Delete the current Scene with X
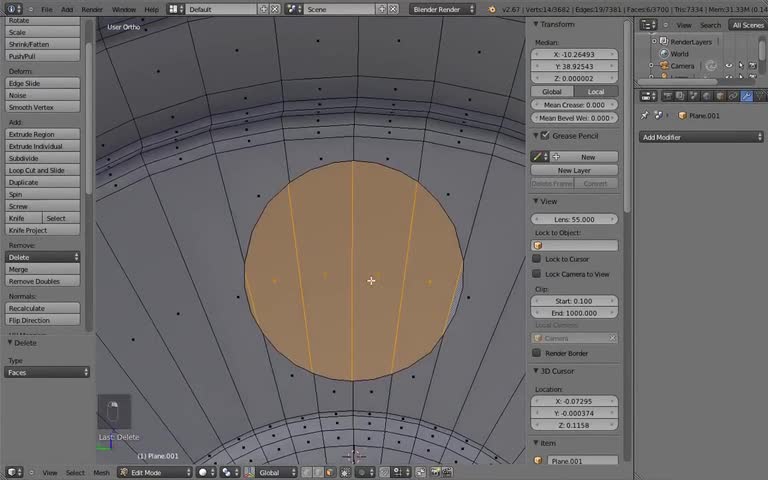 pyautogui.click(x=393, y=9)
